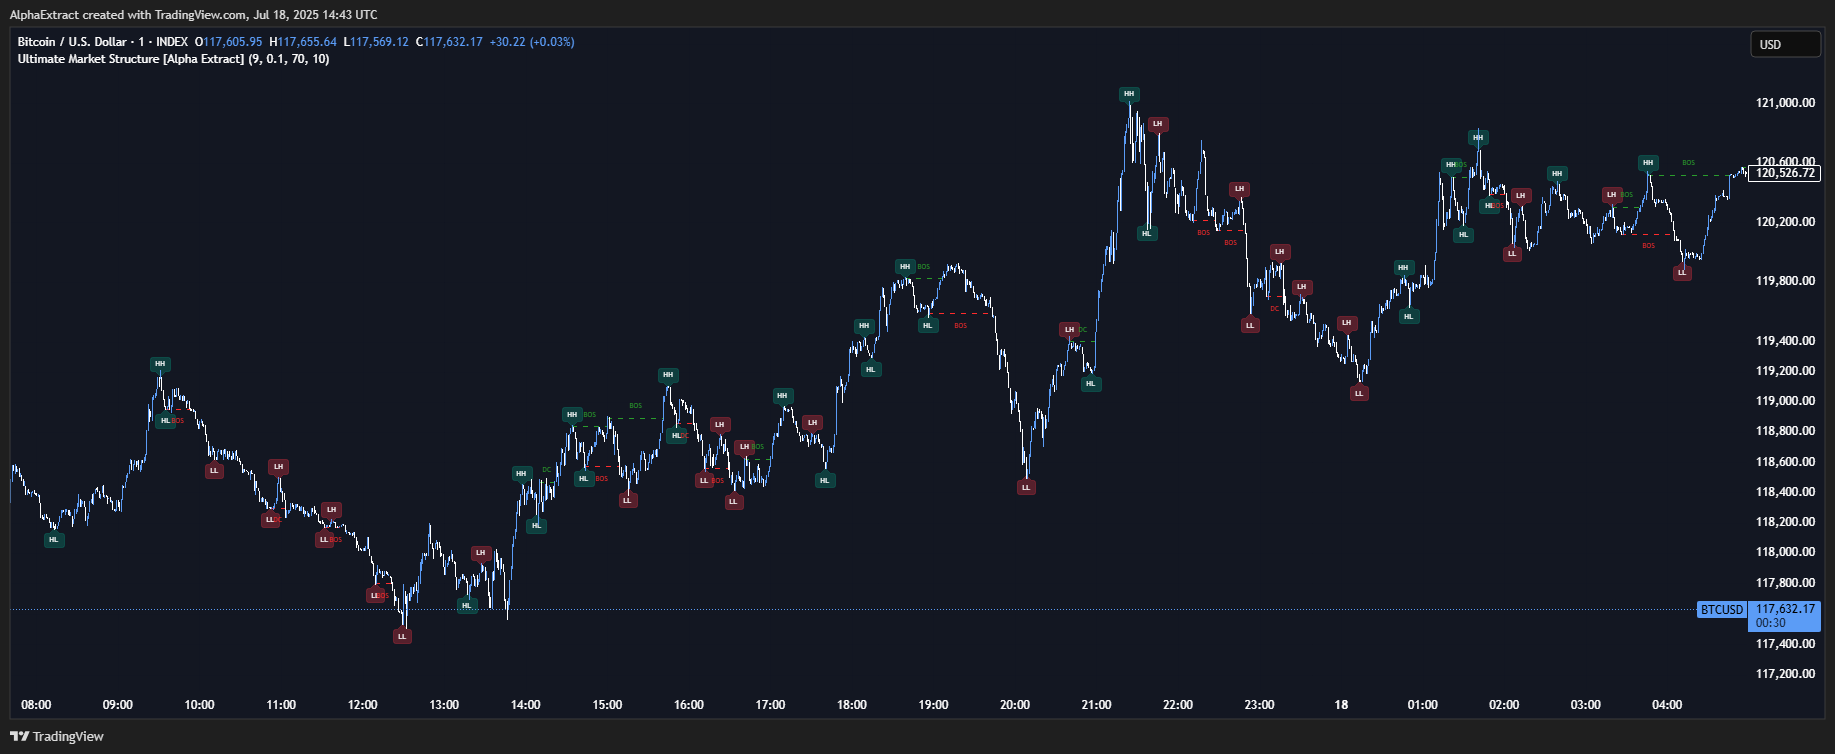The image size is (1835, 754).
Task: Click the close value 117,632.17 in header
Action: coord(453,42)
